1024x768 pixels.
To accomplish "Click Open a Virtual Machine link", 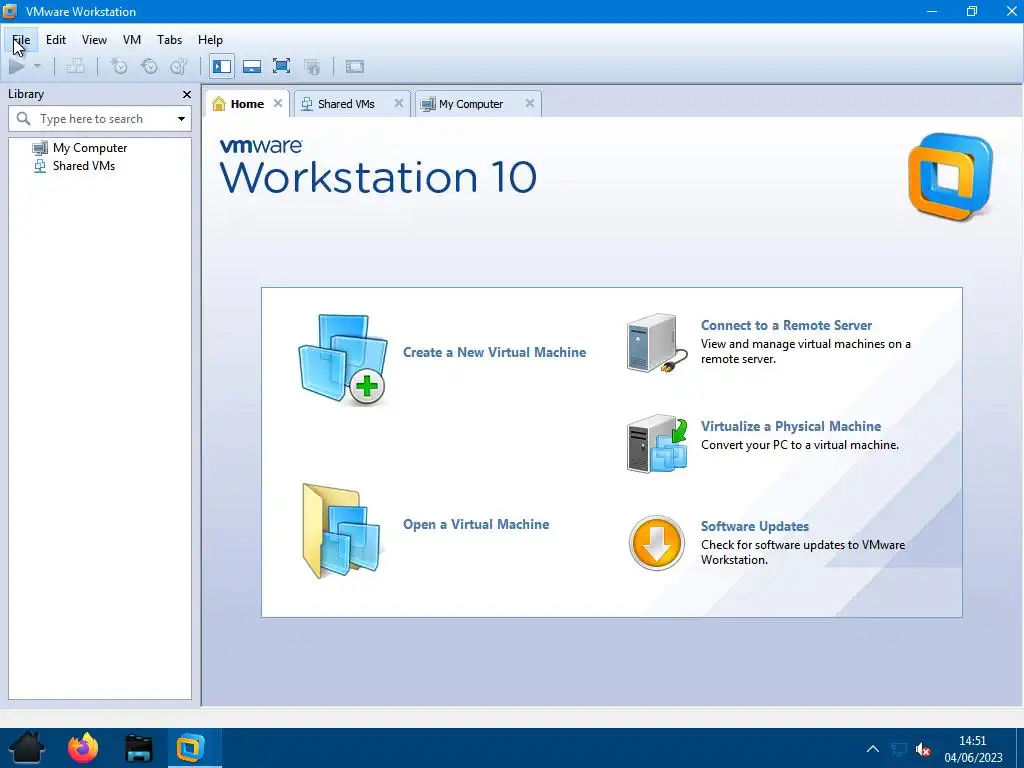I will tap(476, 524).
